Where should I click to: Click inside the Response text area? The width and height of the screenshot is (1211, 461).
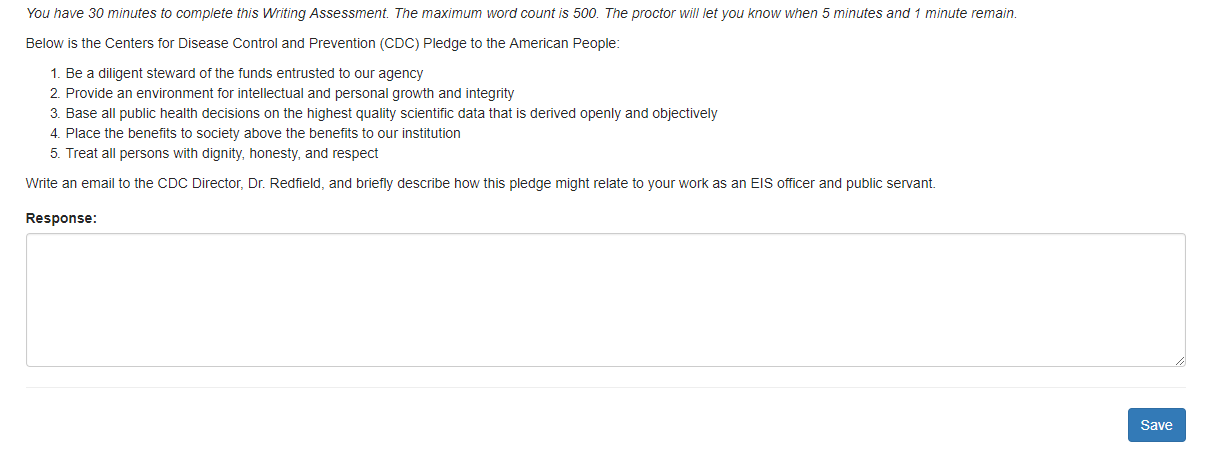(x=605, y=300)
